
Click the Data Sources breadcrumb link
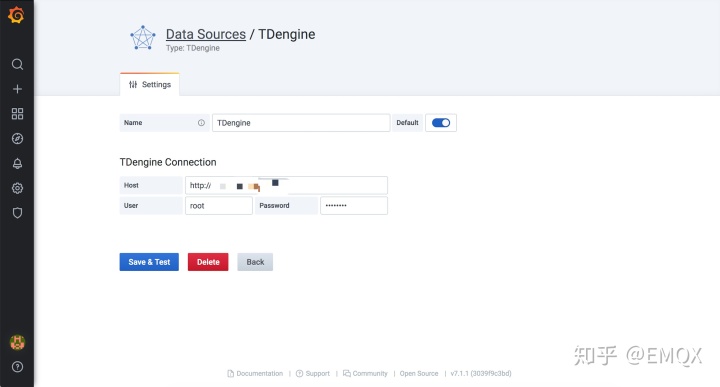[206, 34]
